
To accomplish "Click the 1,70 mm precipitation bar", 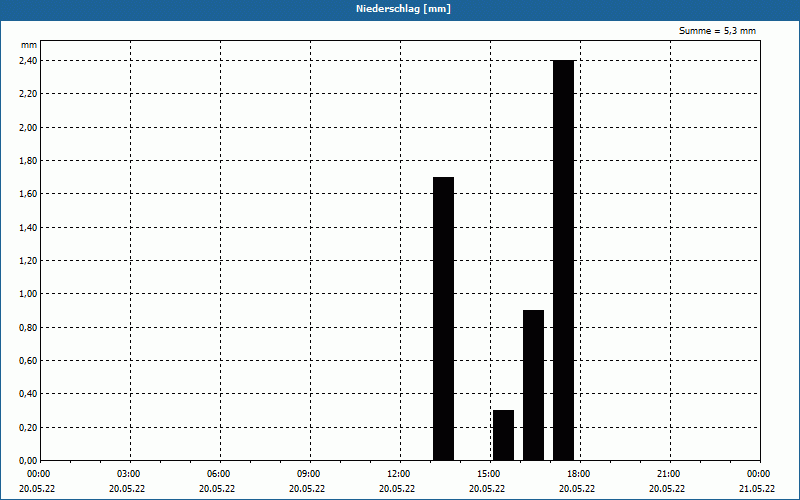I will (x=443, y=319).
